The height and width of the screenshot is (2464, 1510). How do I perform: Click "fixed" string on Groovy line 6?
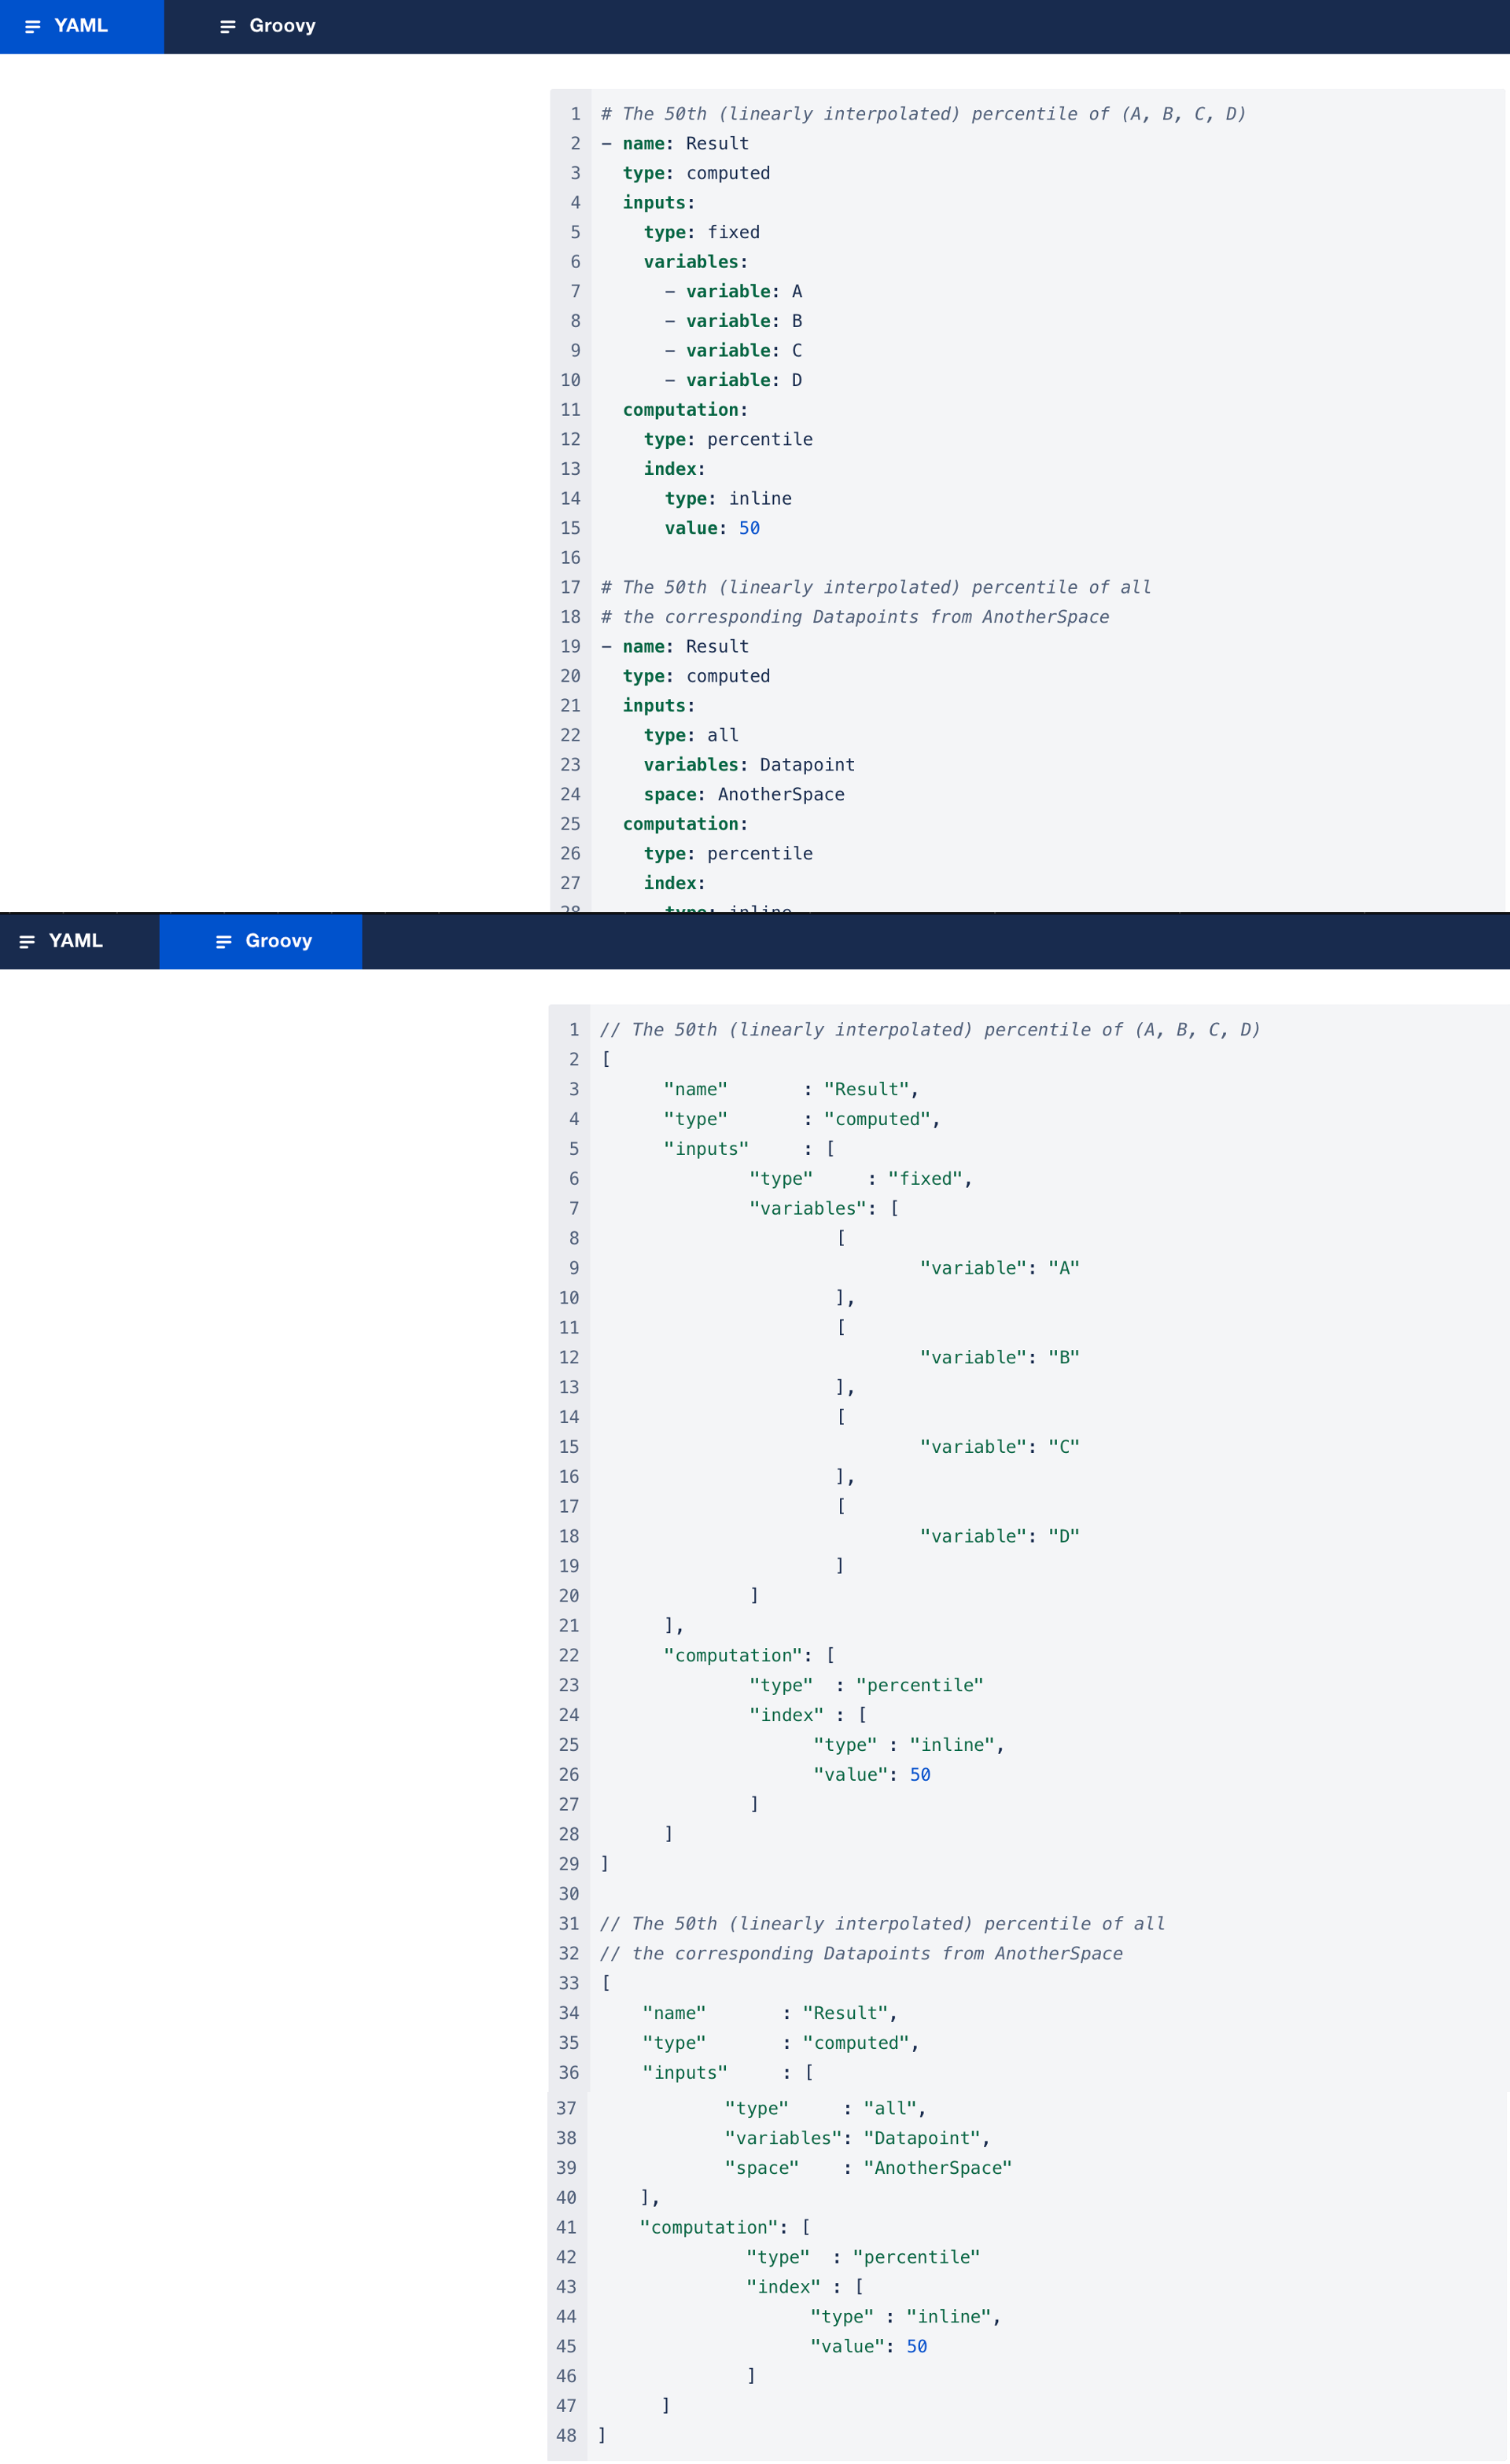coord(924,1179)
